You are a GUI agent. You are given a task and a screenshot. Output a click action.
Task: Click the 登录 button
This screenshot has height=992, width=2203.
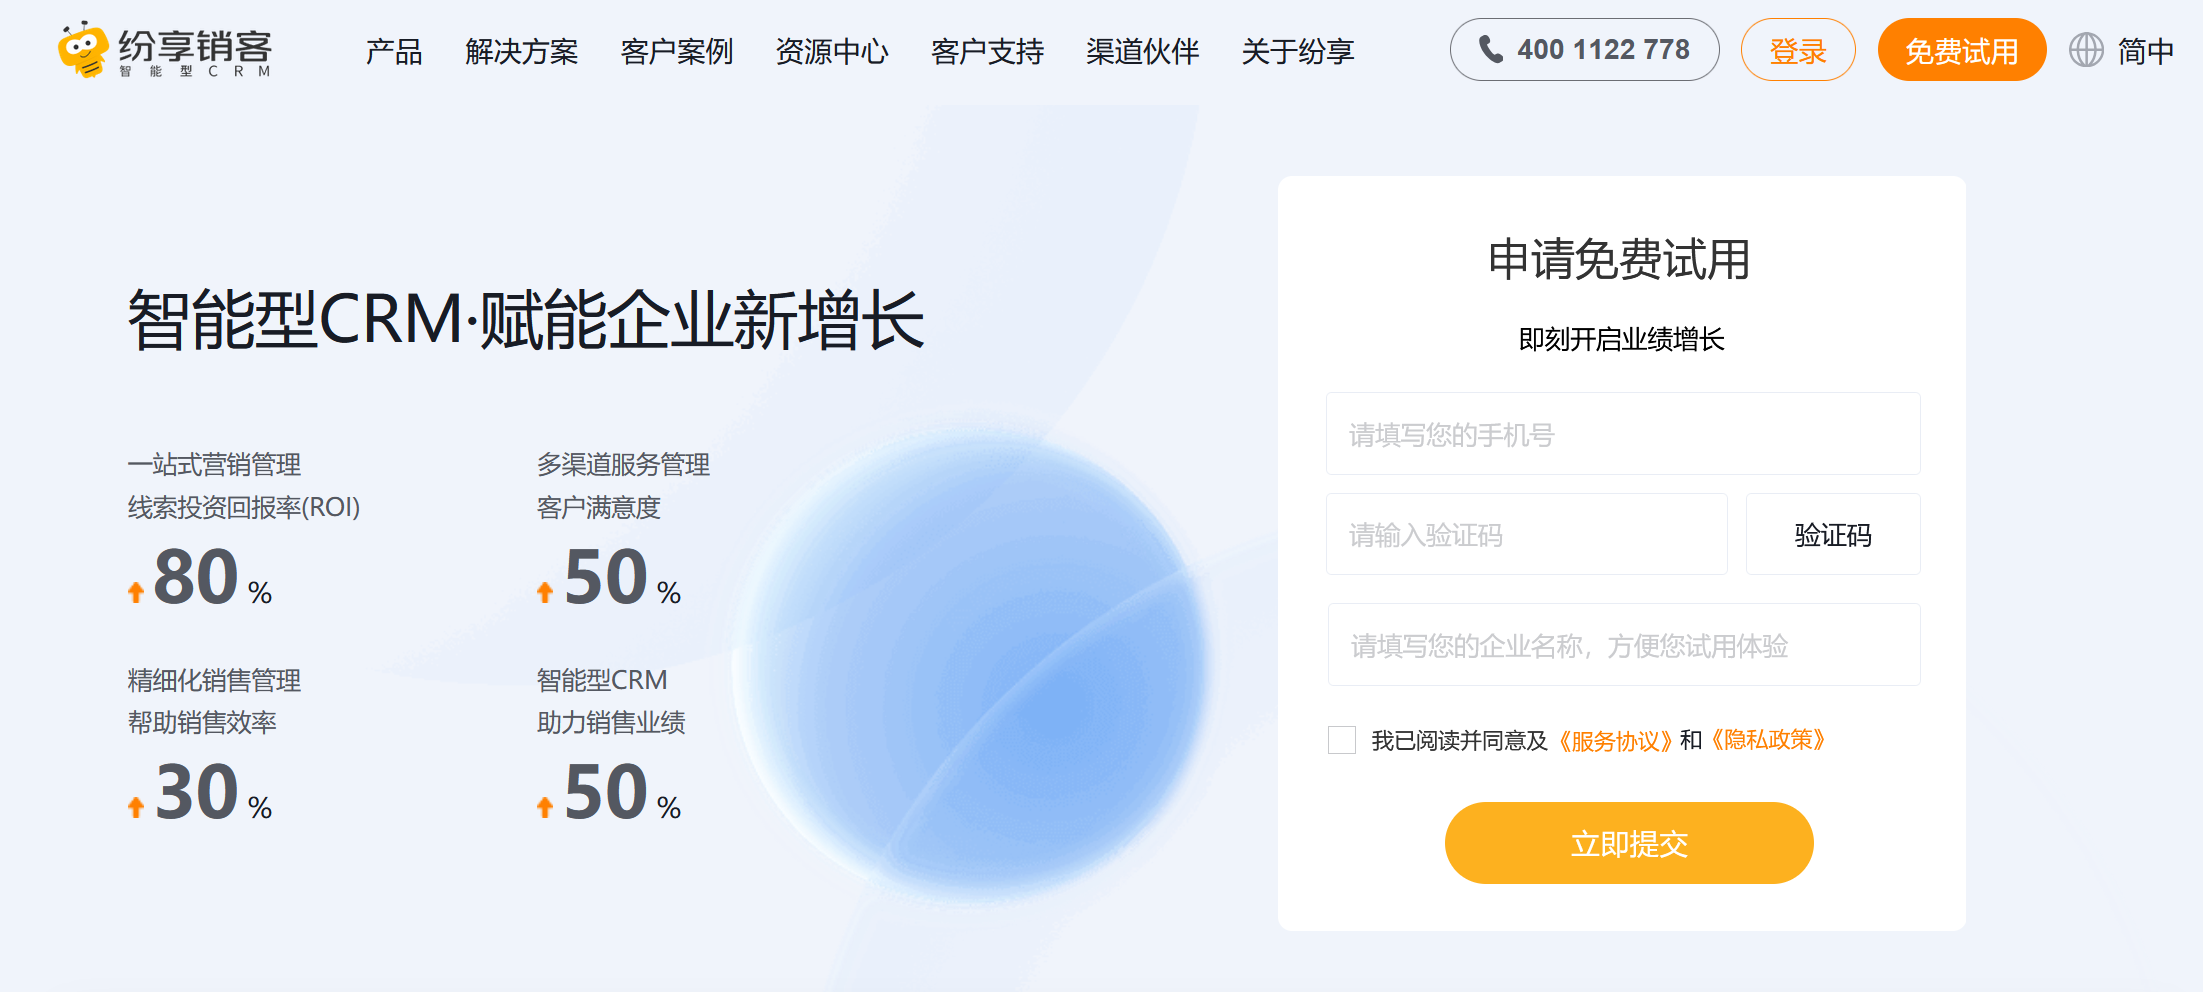(x=1797, y=51)
